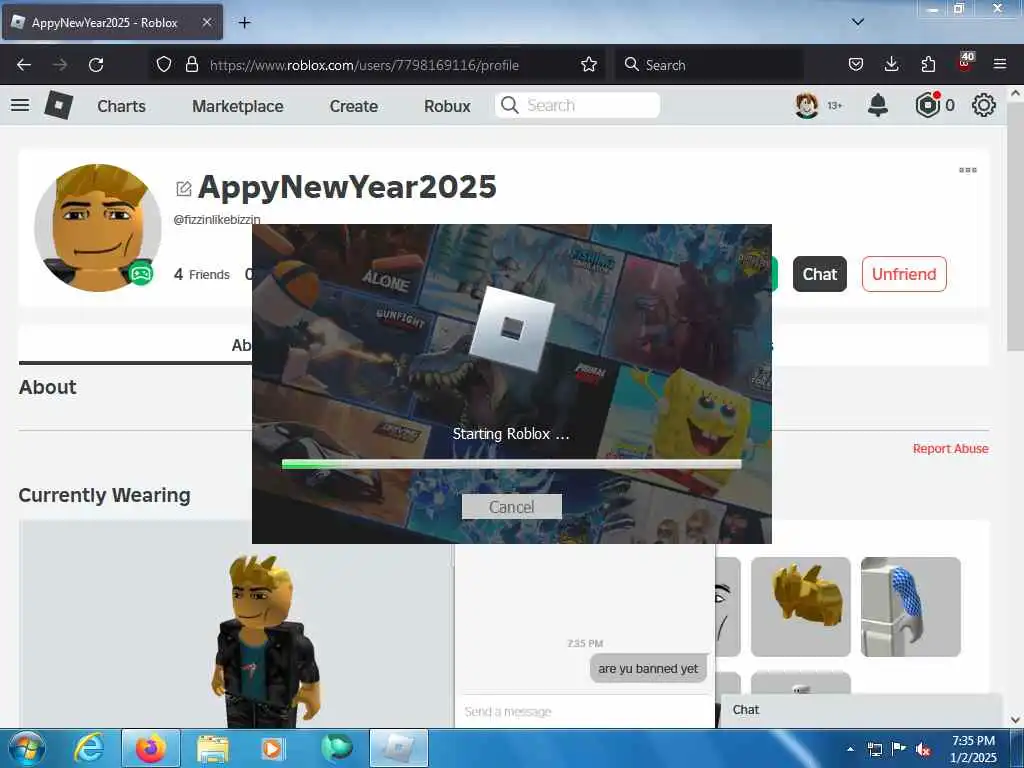
Task: Click the Firefox Search bar field
Action: point(709,65)
